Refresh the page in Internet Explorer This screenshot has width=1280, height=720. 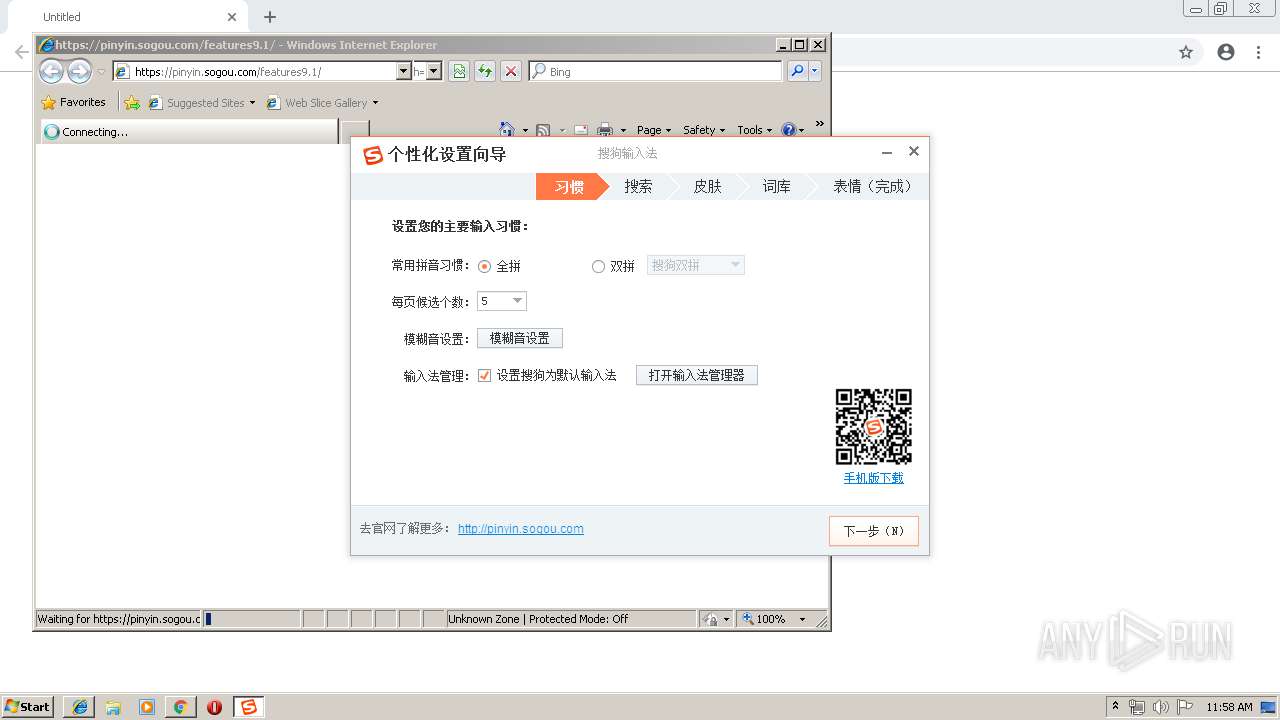click(485, 71)
